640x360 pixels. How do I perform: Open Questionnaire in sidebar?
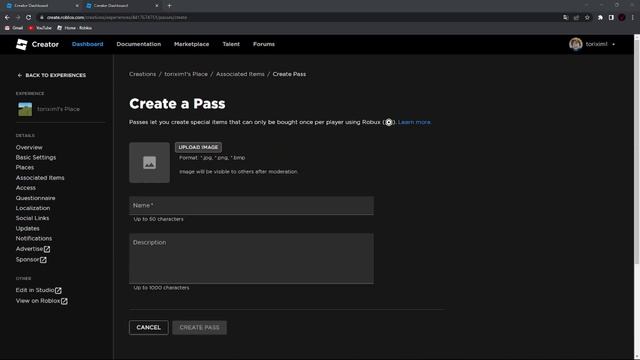tap(36, 198)
